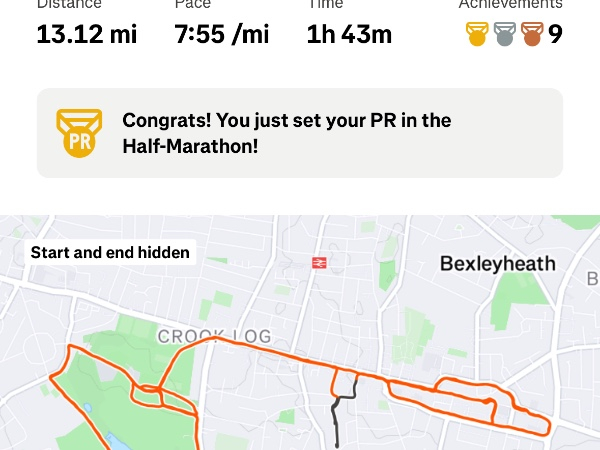Click the silver achievement trophy icon
The image size is (600, 450).
505,35
